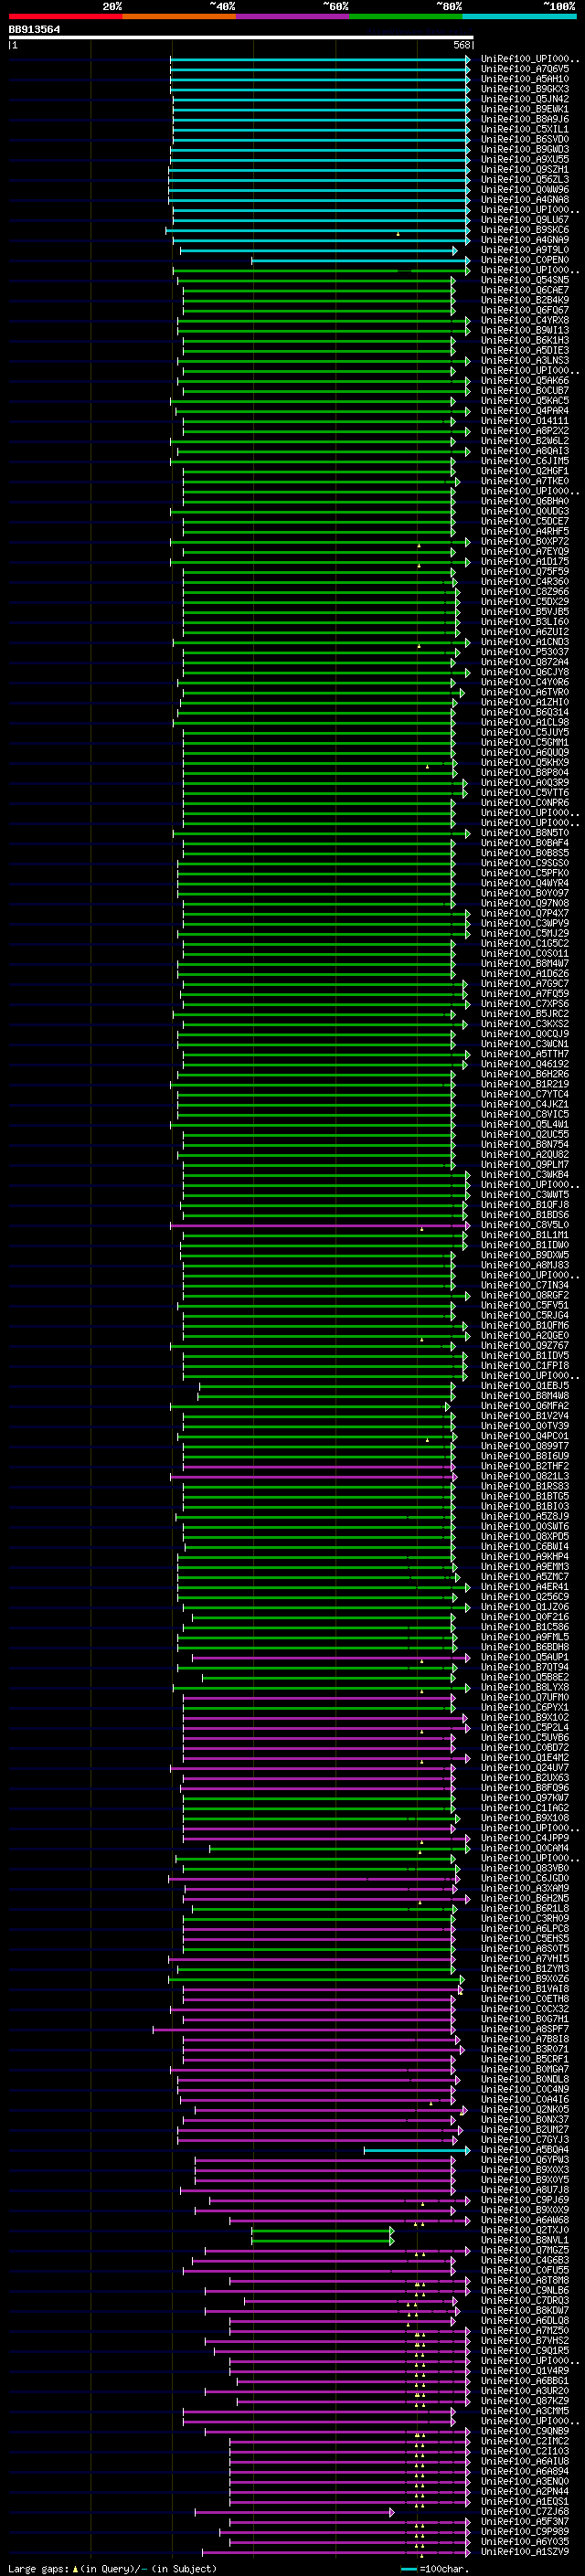Select the UniRef100_A2QGE0 hit label
585x2576 pixels.
click(525, 1335)
